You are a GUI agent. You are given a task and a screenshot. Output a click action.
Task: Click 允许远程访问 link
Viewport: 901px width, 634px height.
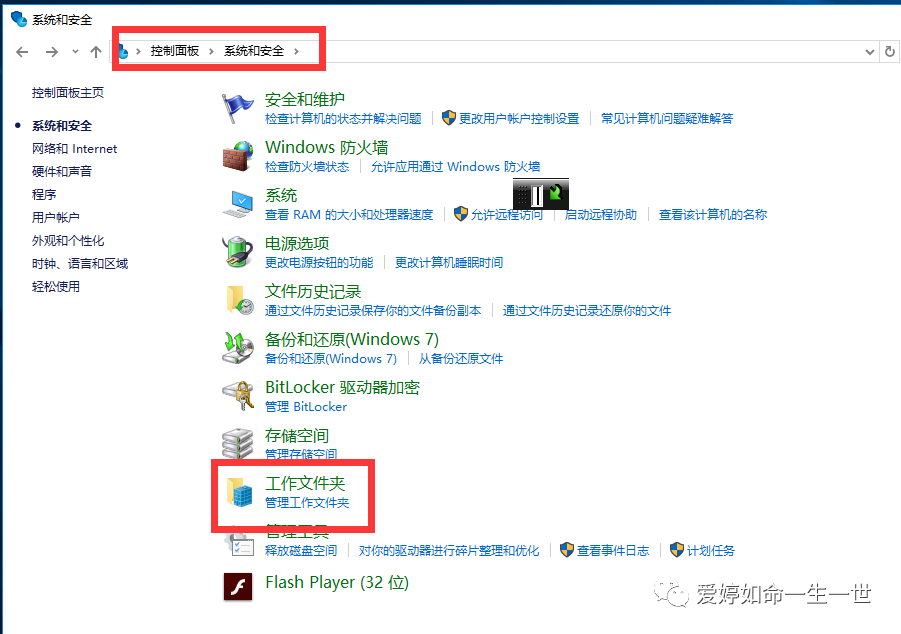click(x=507, y=215)
